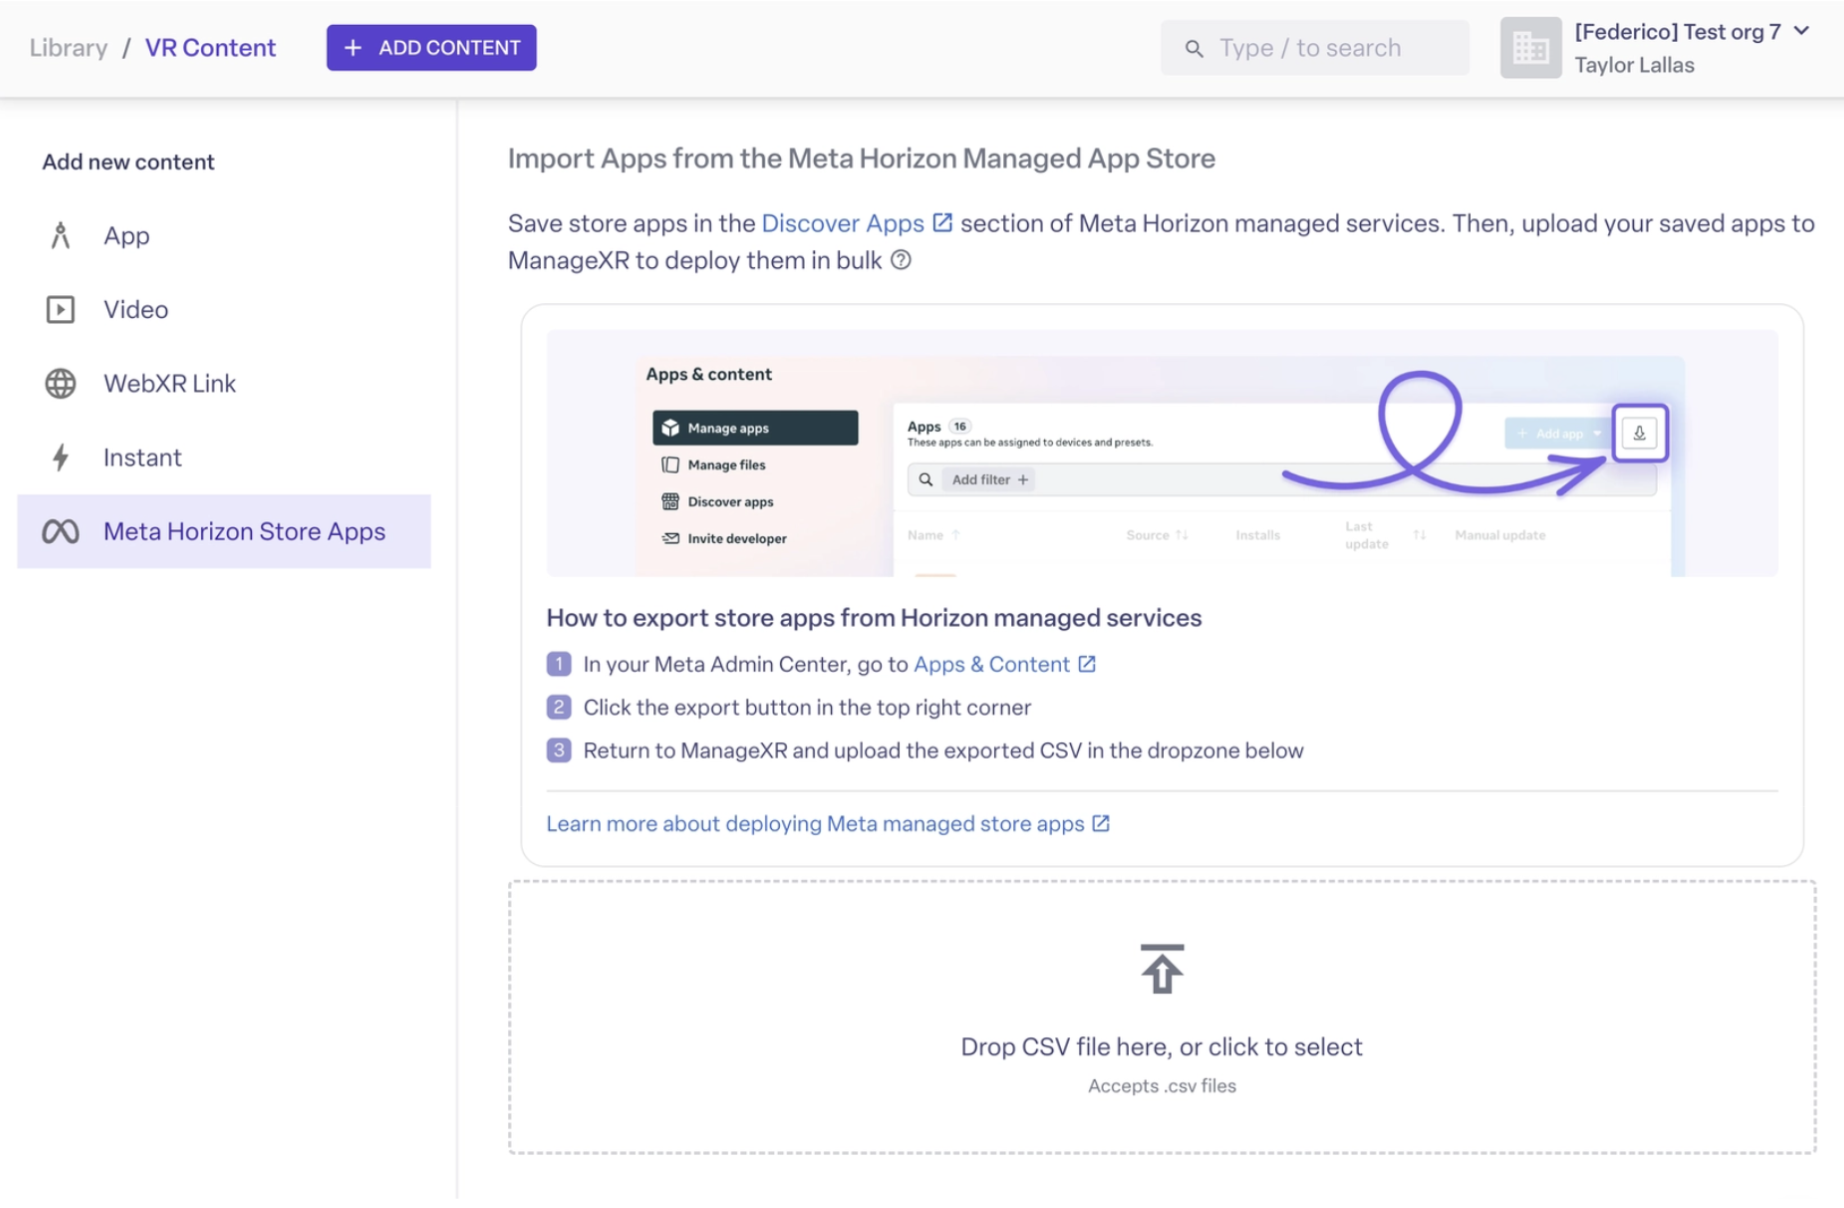Open Learn more about deploying Meta apps
The width and height of the screenshot is (1844, 1208).
pos(815,823)
